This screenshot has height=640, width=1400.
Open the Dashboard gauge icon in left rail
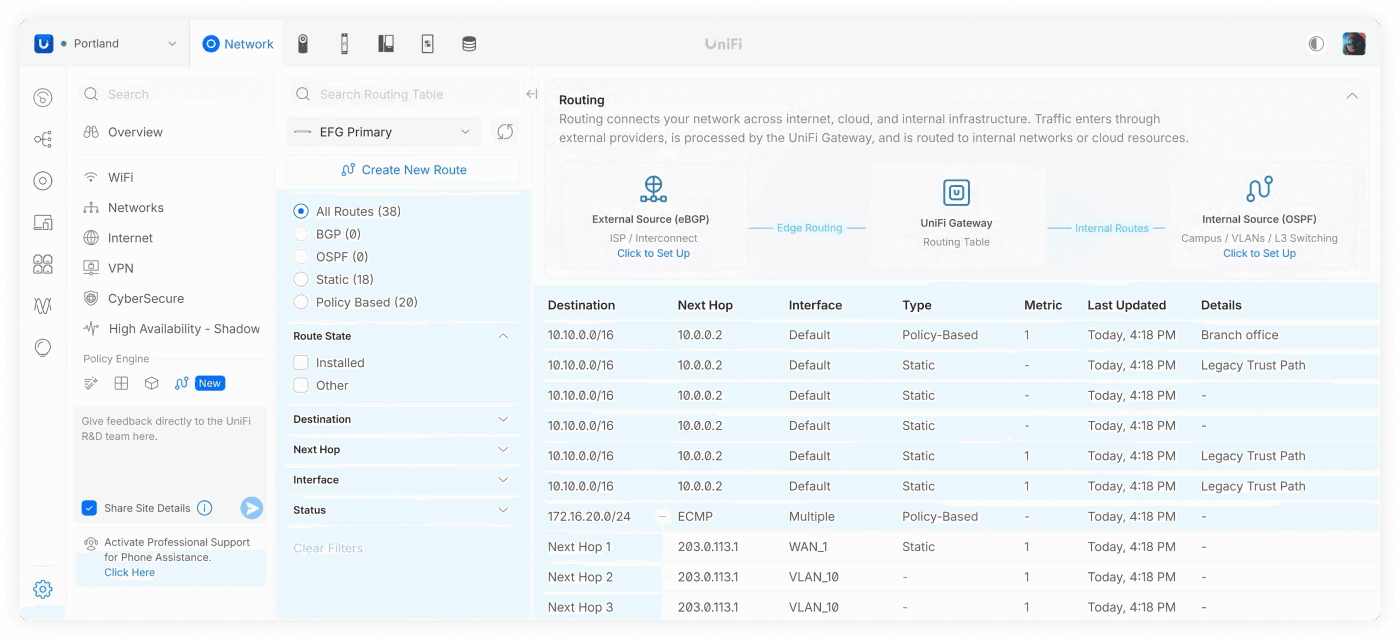click(43, 98)
